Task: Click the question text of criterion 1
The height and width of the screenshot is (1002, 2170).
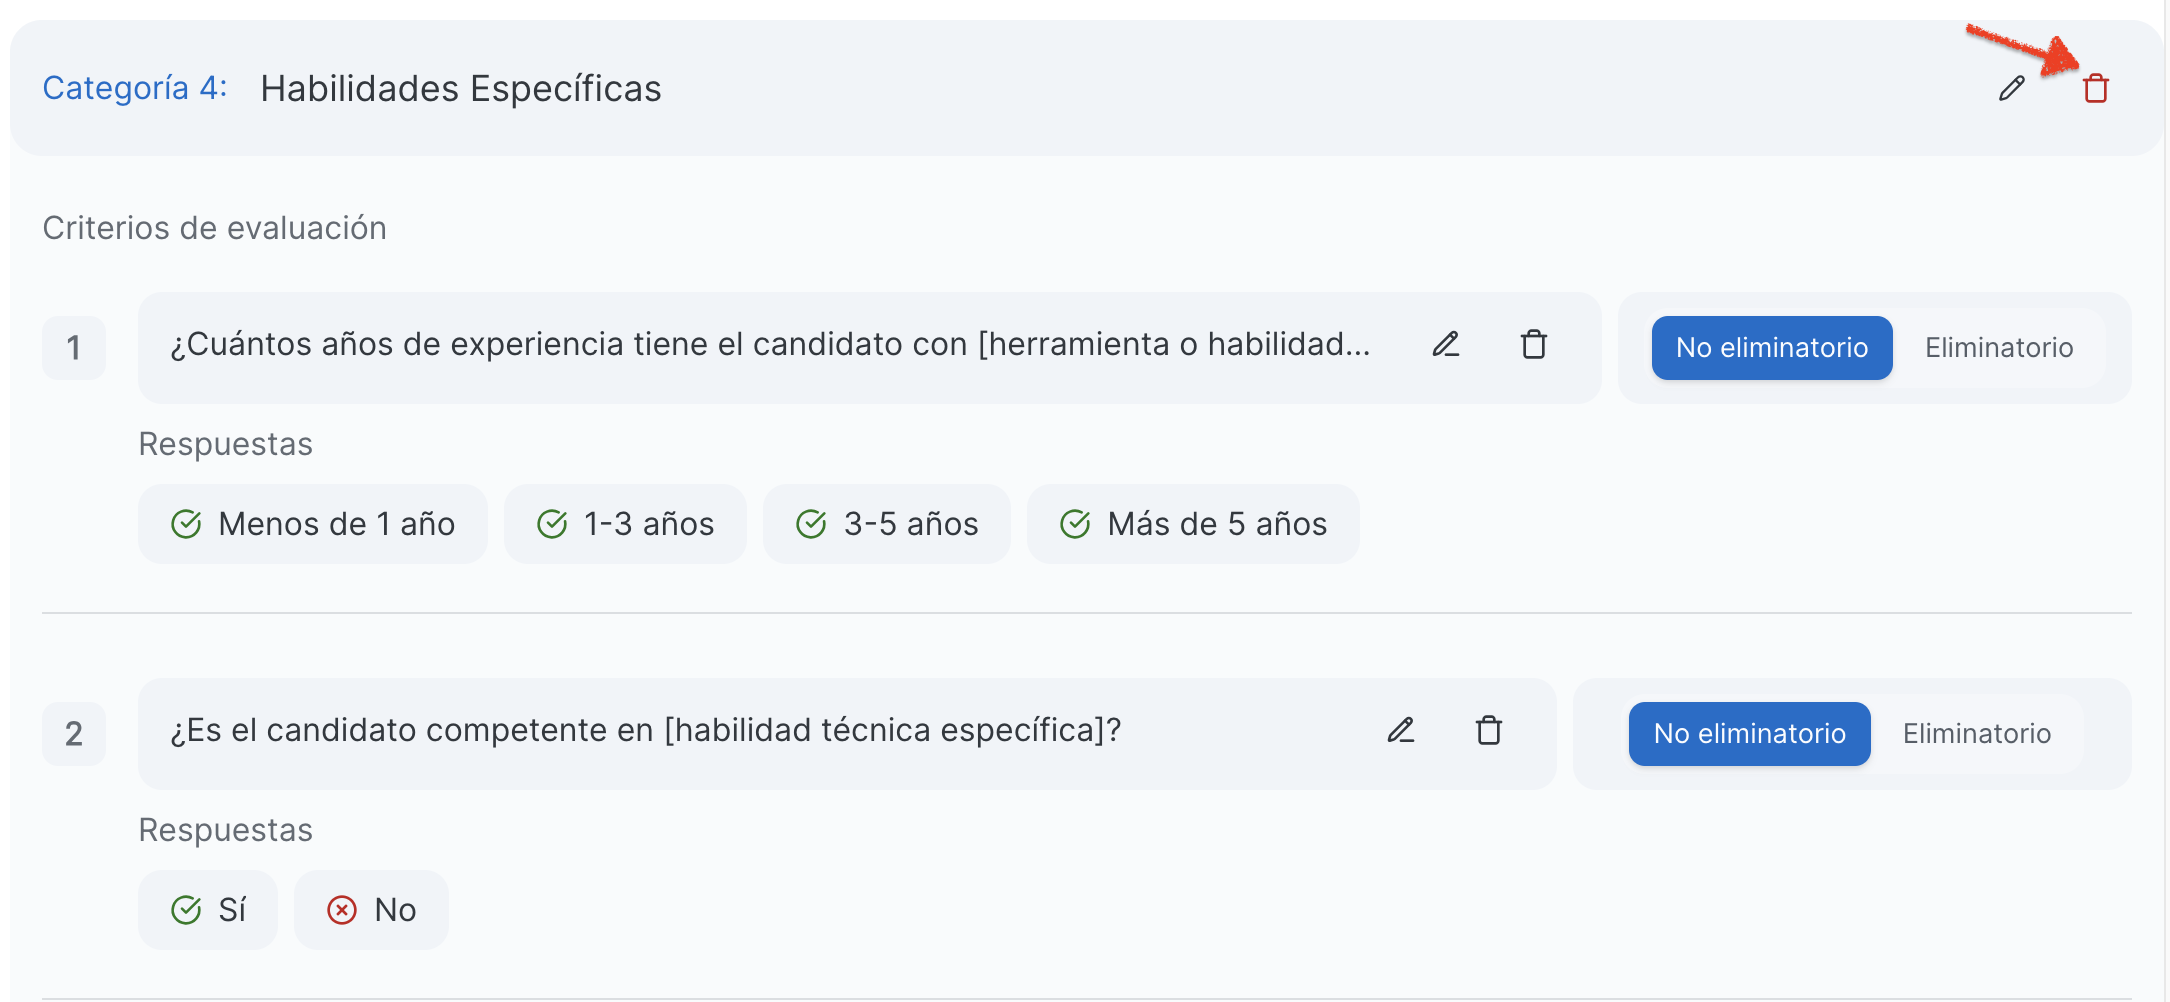Action: click(770, 345)
